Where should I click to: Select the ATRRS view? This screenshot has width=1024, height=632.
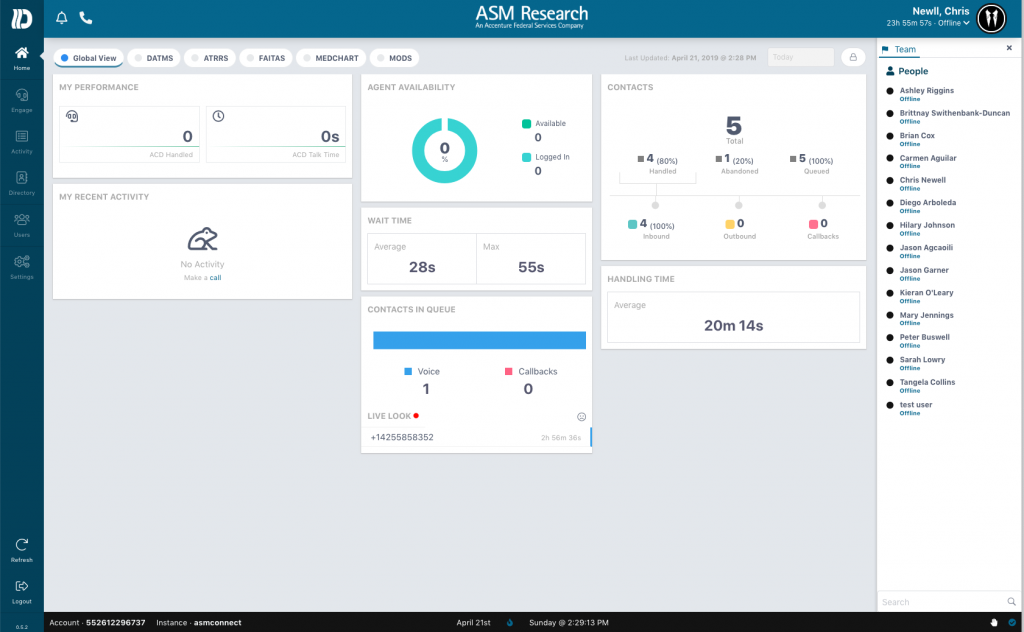click(210, 58)
